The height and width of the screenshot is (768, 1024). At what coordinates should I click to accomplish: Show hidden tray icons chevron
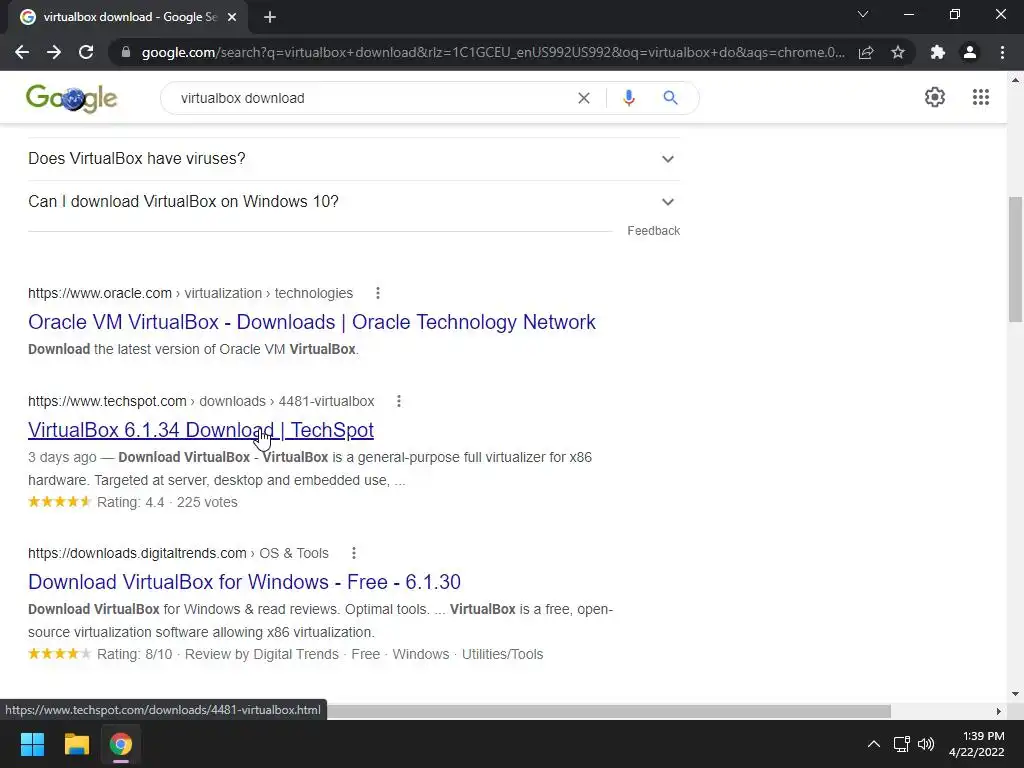[873, 744]
